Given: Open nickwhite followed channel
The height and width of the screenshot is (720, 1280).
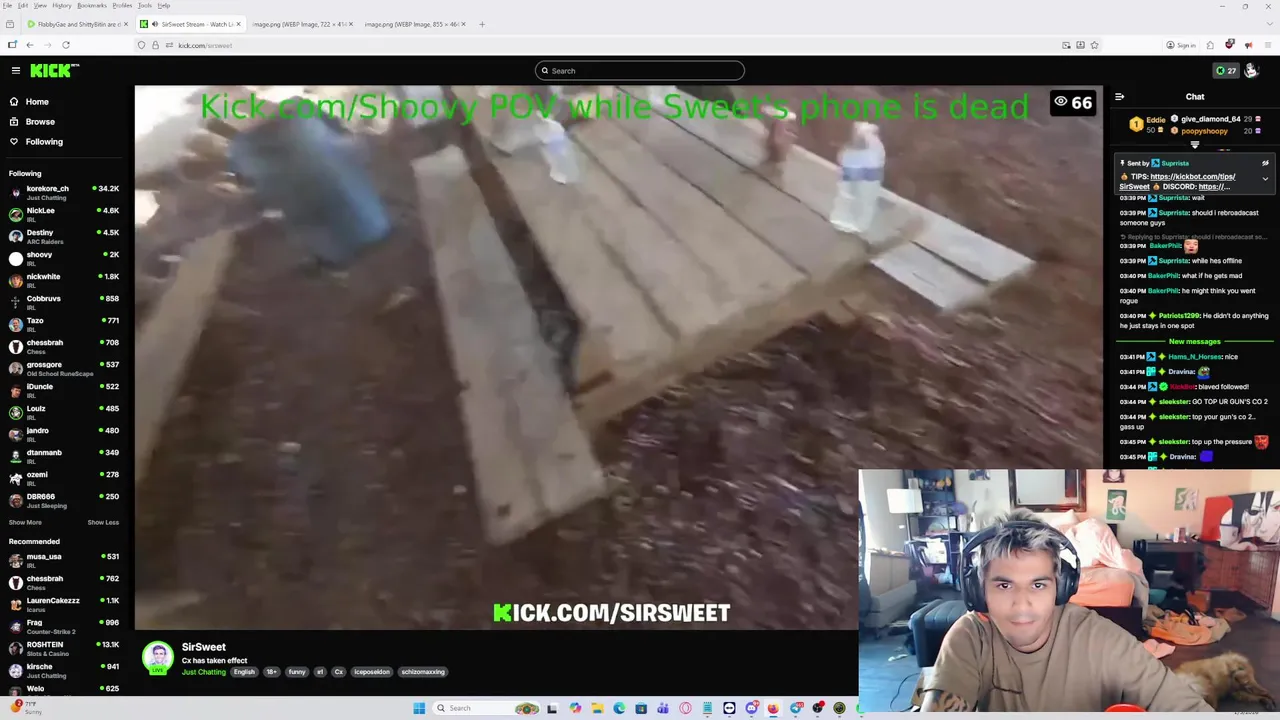Looking at the screenshot, I should tap(64, 280).
